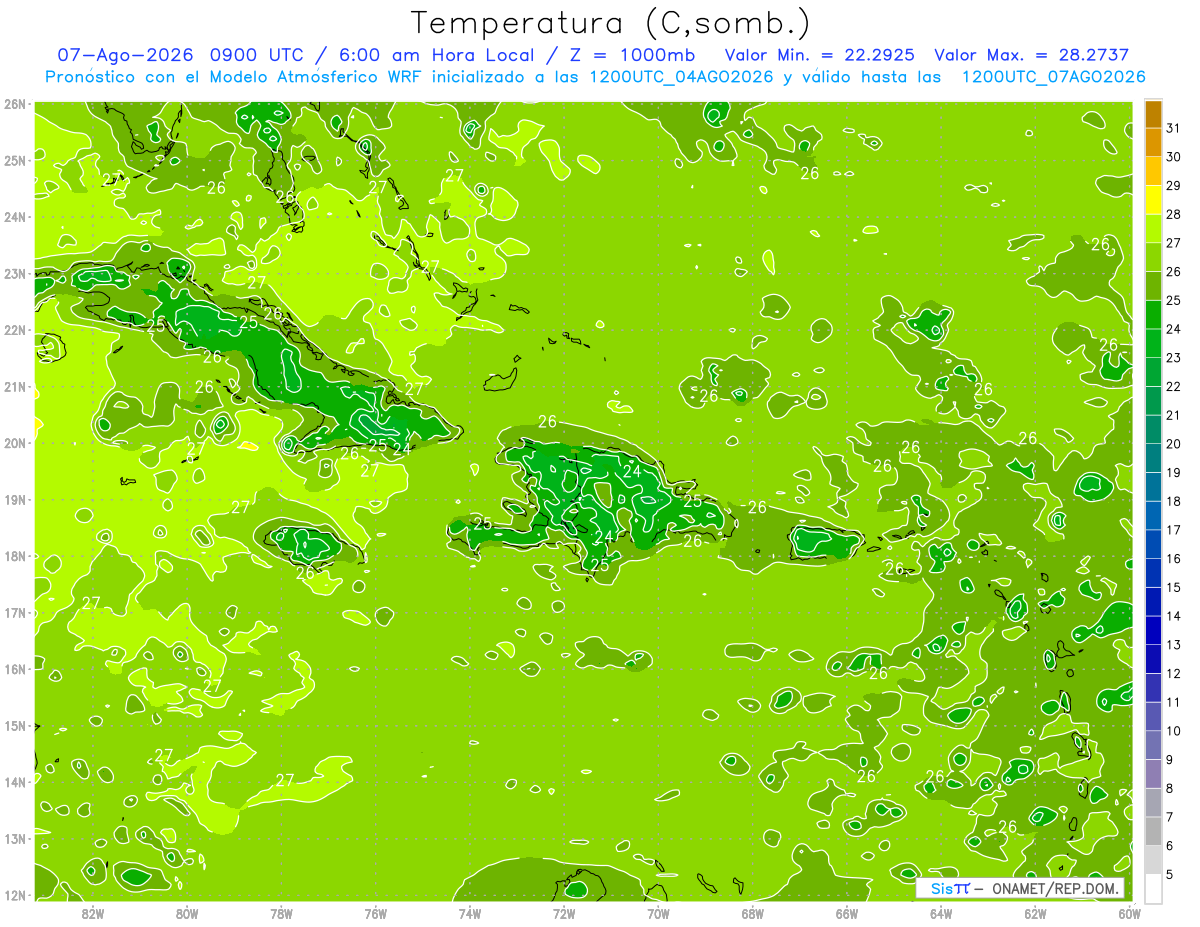Click the green legend band between 23 and 24

(x=1153, y=344)
